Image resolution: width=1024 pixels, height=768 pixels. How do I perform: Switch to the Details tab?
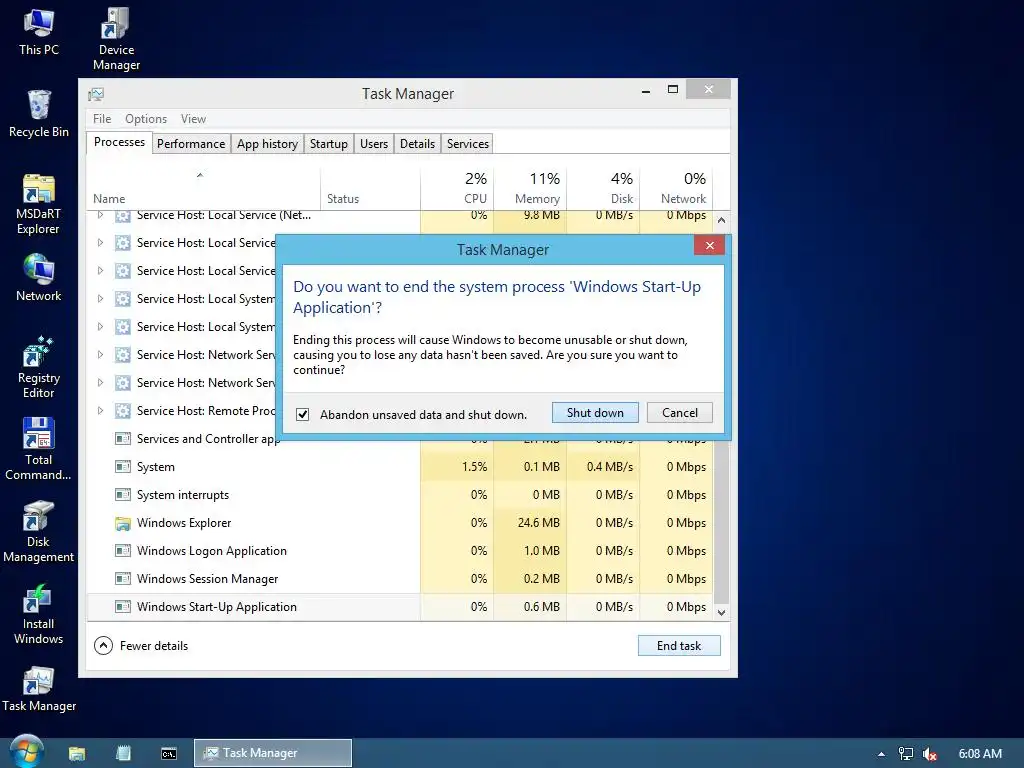(417, 144)
